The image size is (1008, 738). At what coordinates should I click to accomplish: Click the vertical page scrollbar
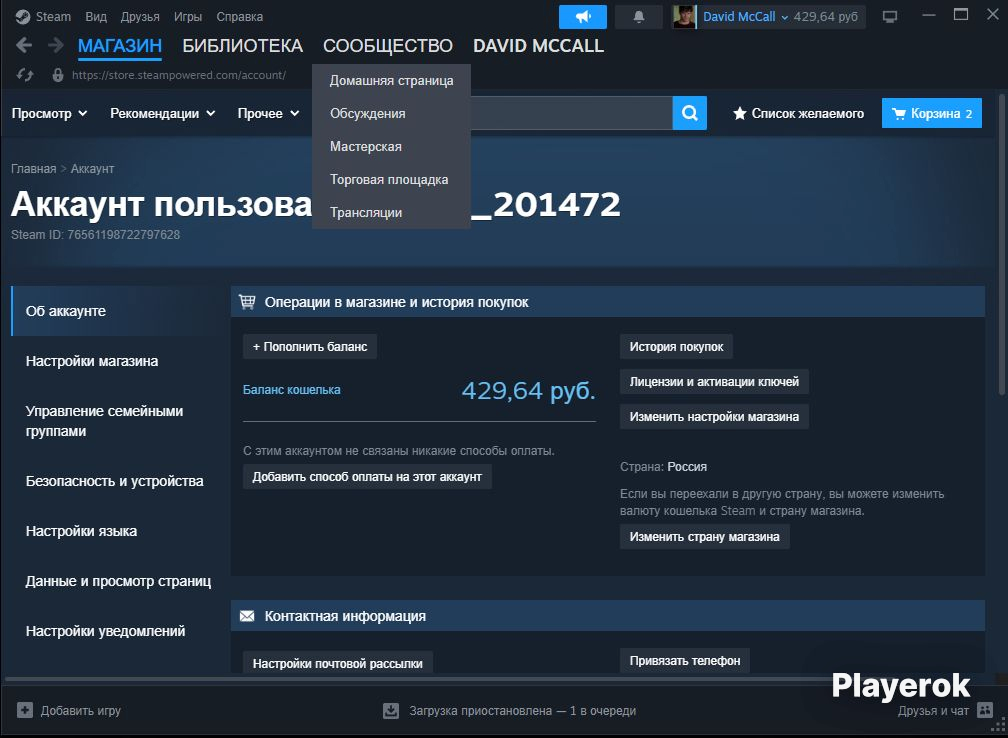1002,244
